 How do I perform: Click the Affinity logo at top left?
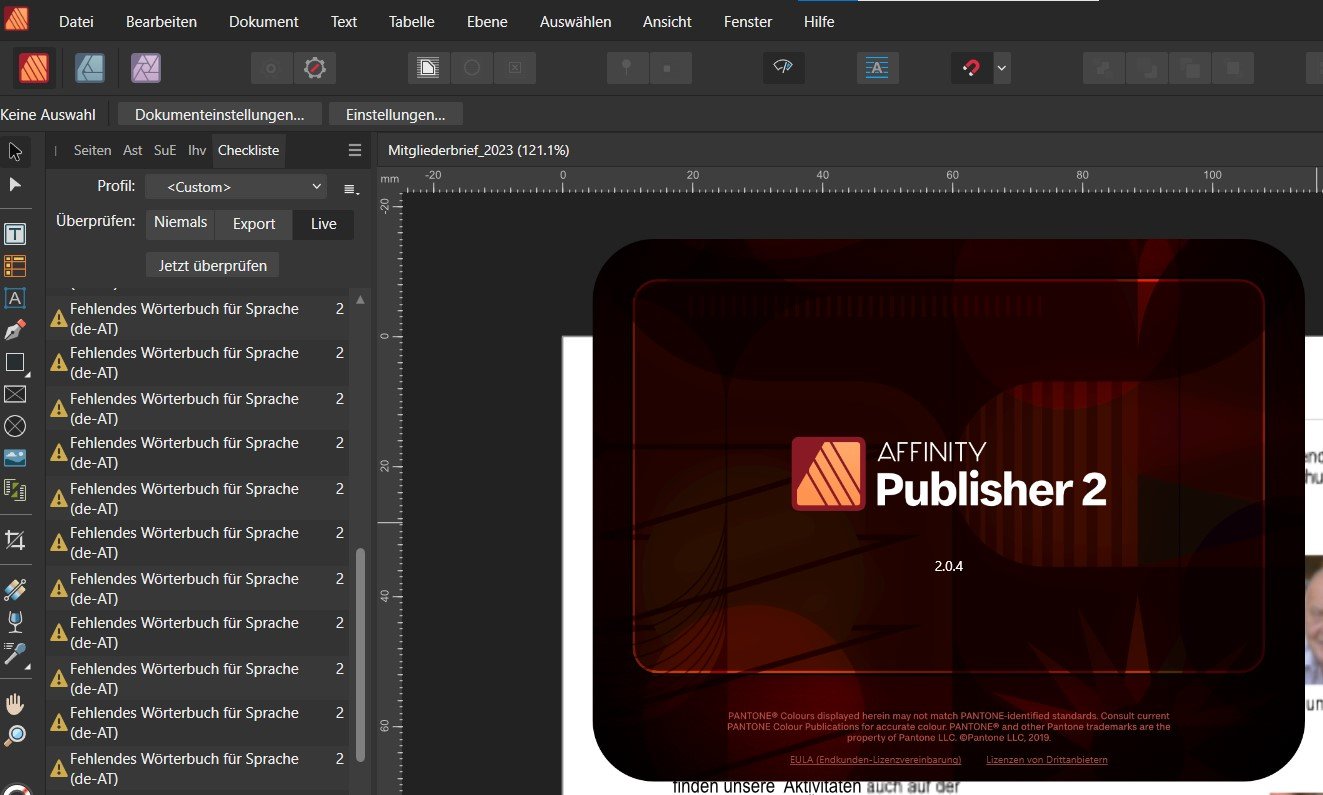(17, 20)
